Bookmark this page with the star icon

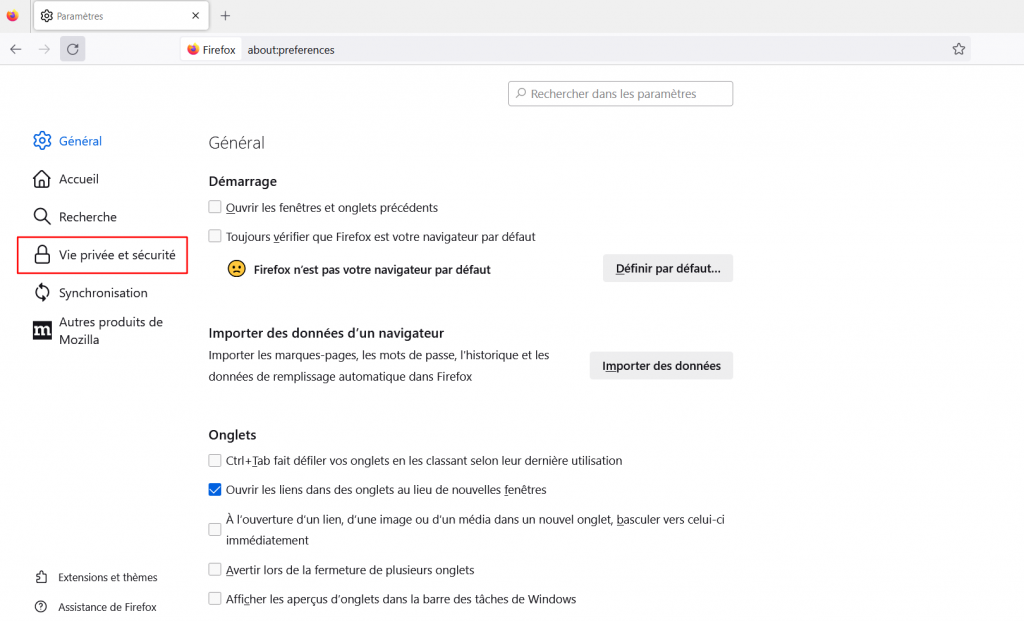pyautogui.click(x=958, y=49)
